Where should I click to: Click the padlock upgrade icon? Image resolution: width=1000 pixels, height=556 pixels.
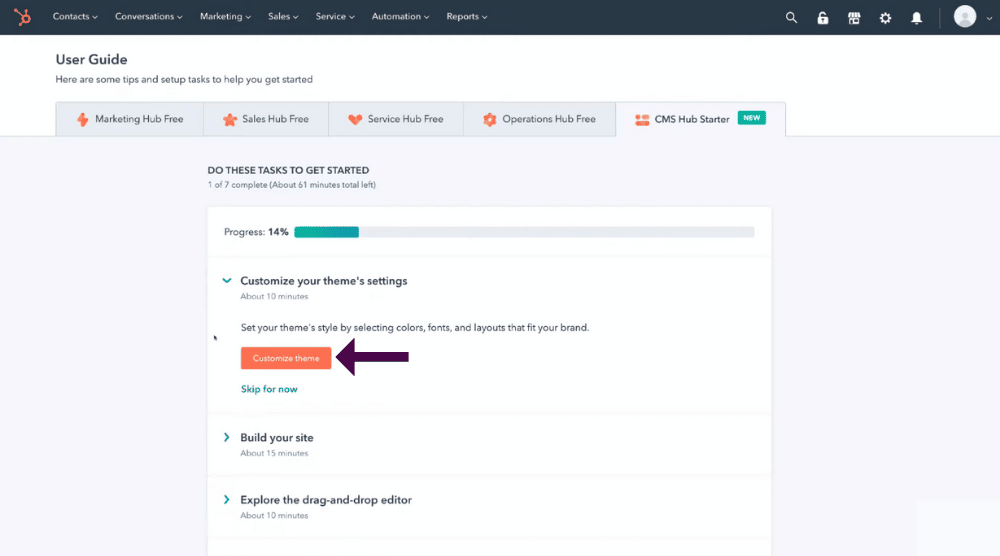point(823,18)
